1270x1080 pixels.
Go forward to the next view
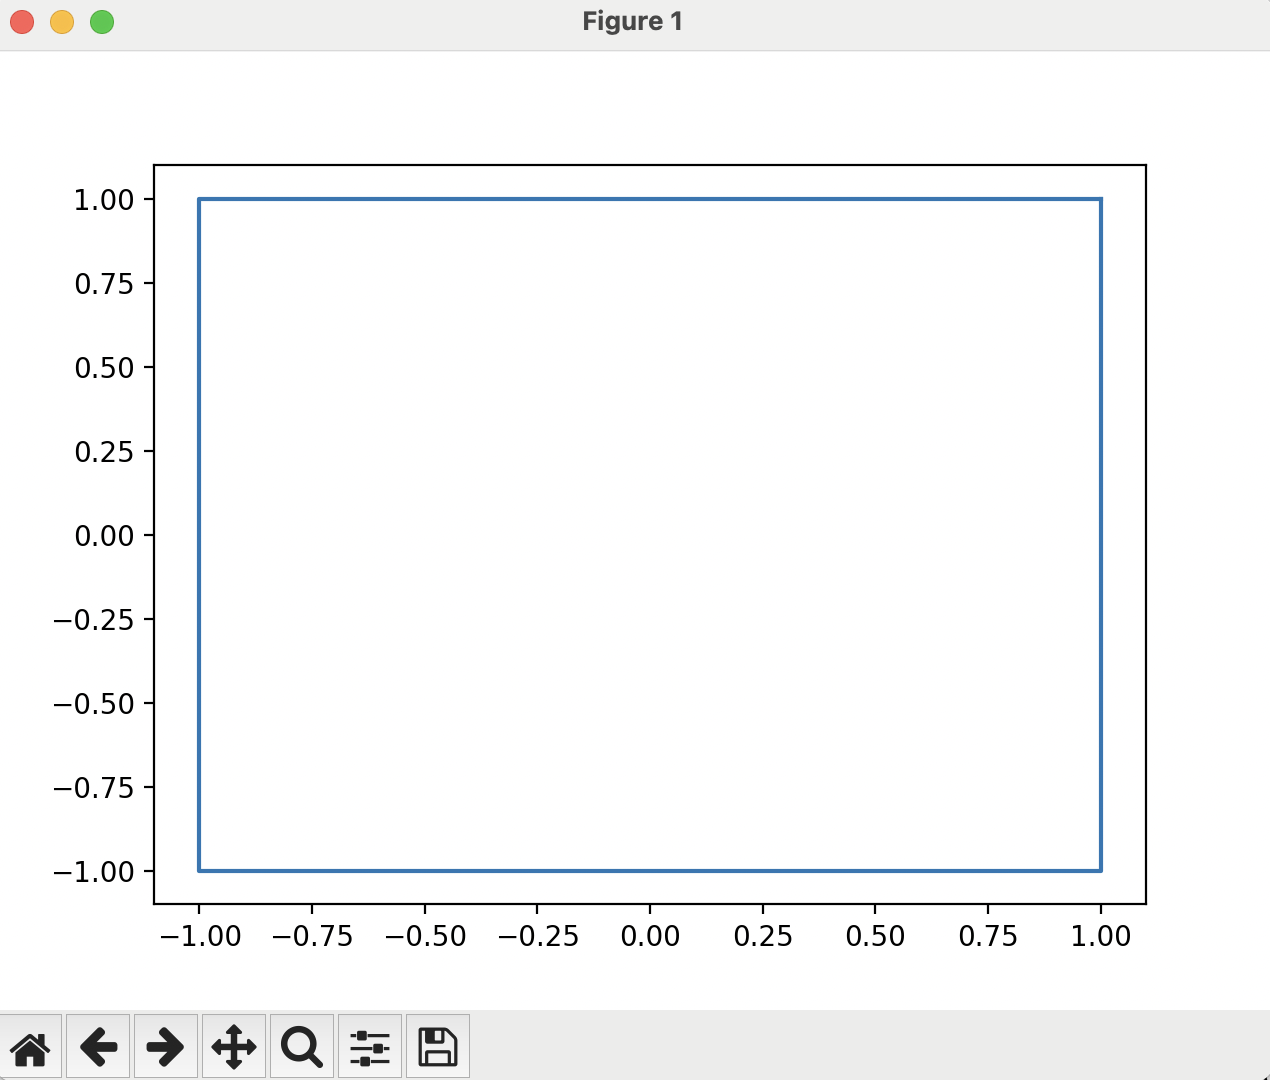click(165, 1045)
